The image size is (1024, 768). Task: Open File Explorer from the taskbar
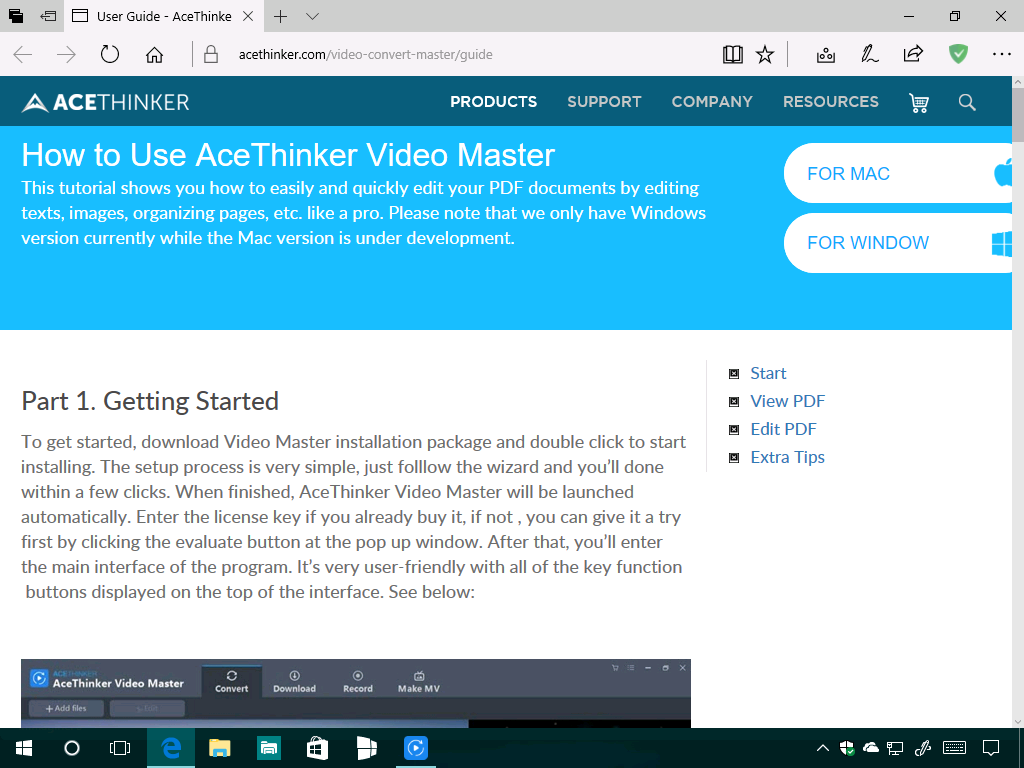point(219,748)
